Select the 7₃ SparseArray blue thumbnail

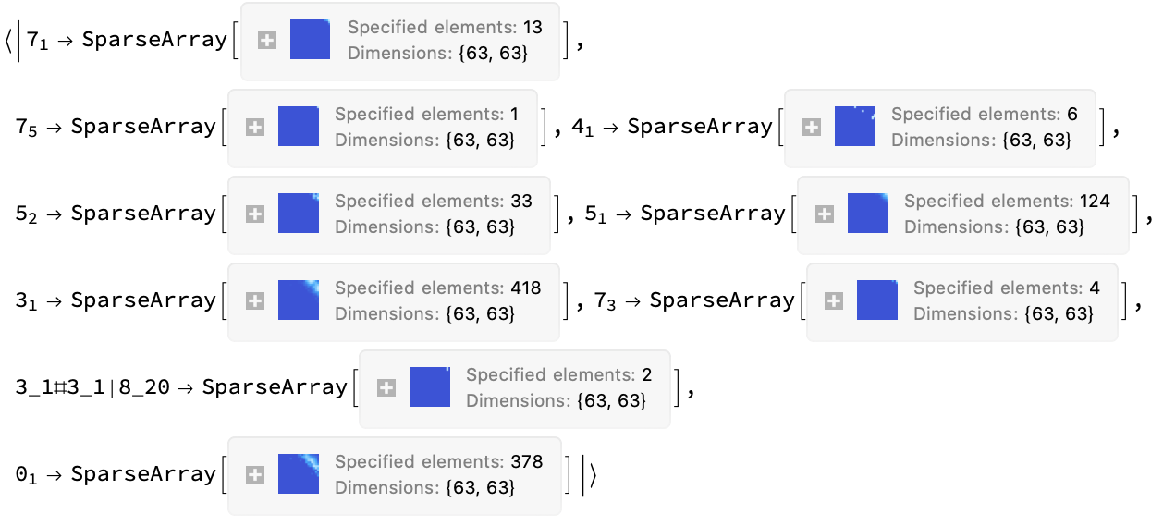[x=877, y=300]
